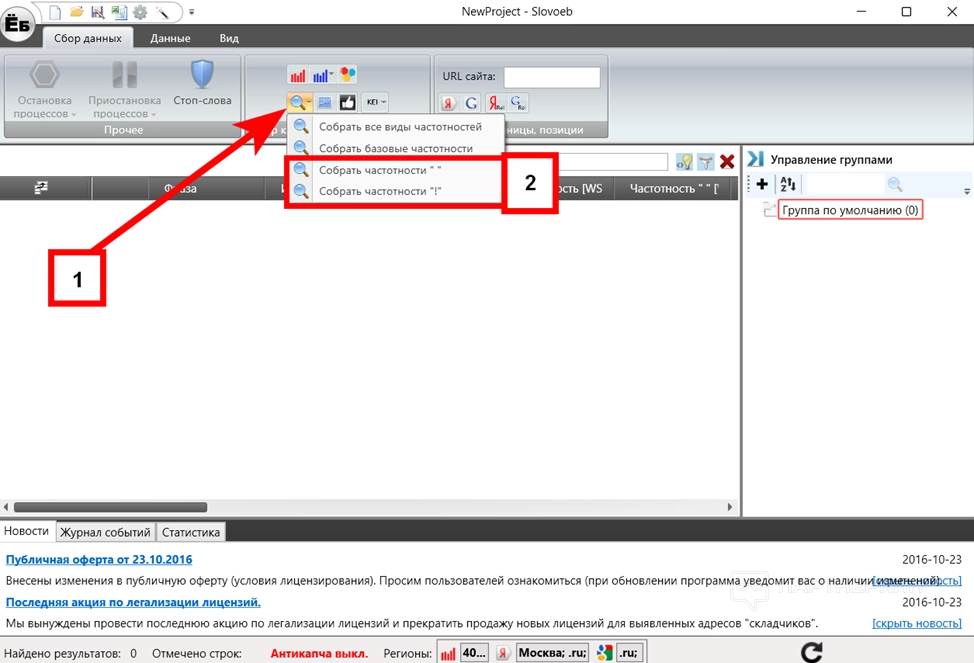Click the Google relevance G Rel icon
The image size is (974, 663).
tap(518, 103)
